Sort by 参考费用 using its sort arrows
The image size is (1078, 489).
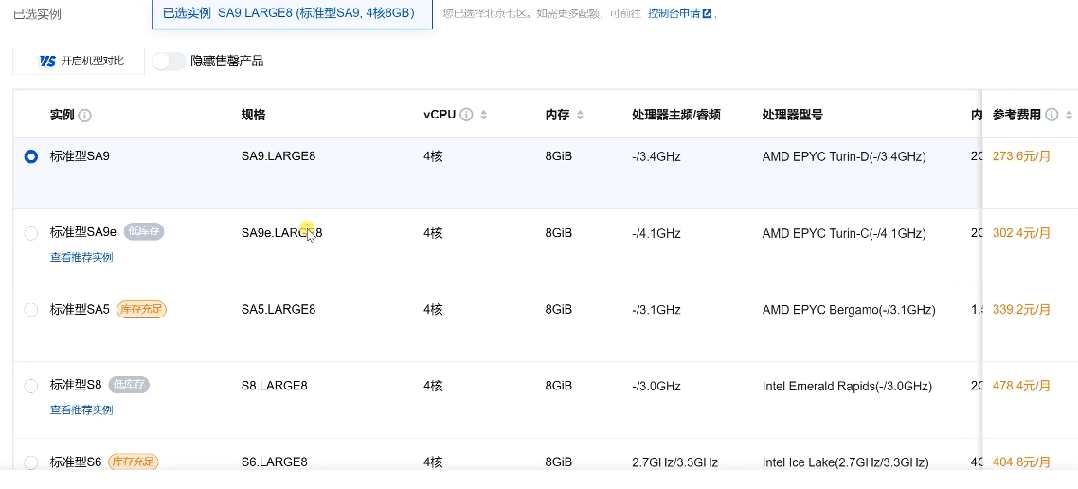tap(1068, 115)
